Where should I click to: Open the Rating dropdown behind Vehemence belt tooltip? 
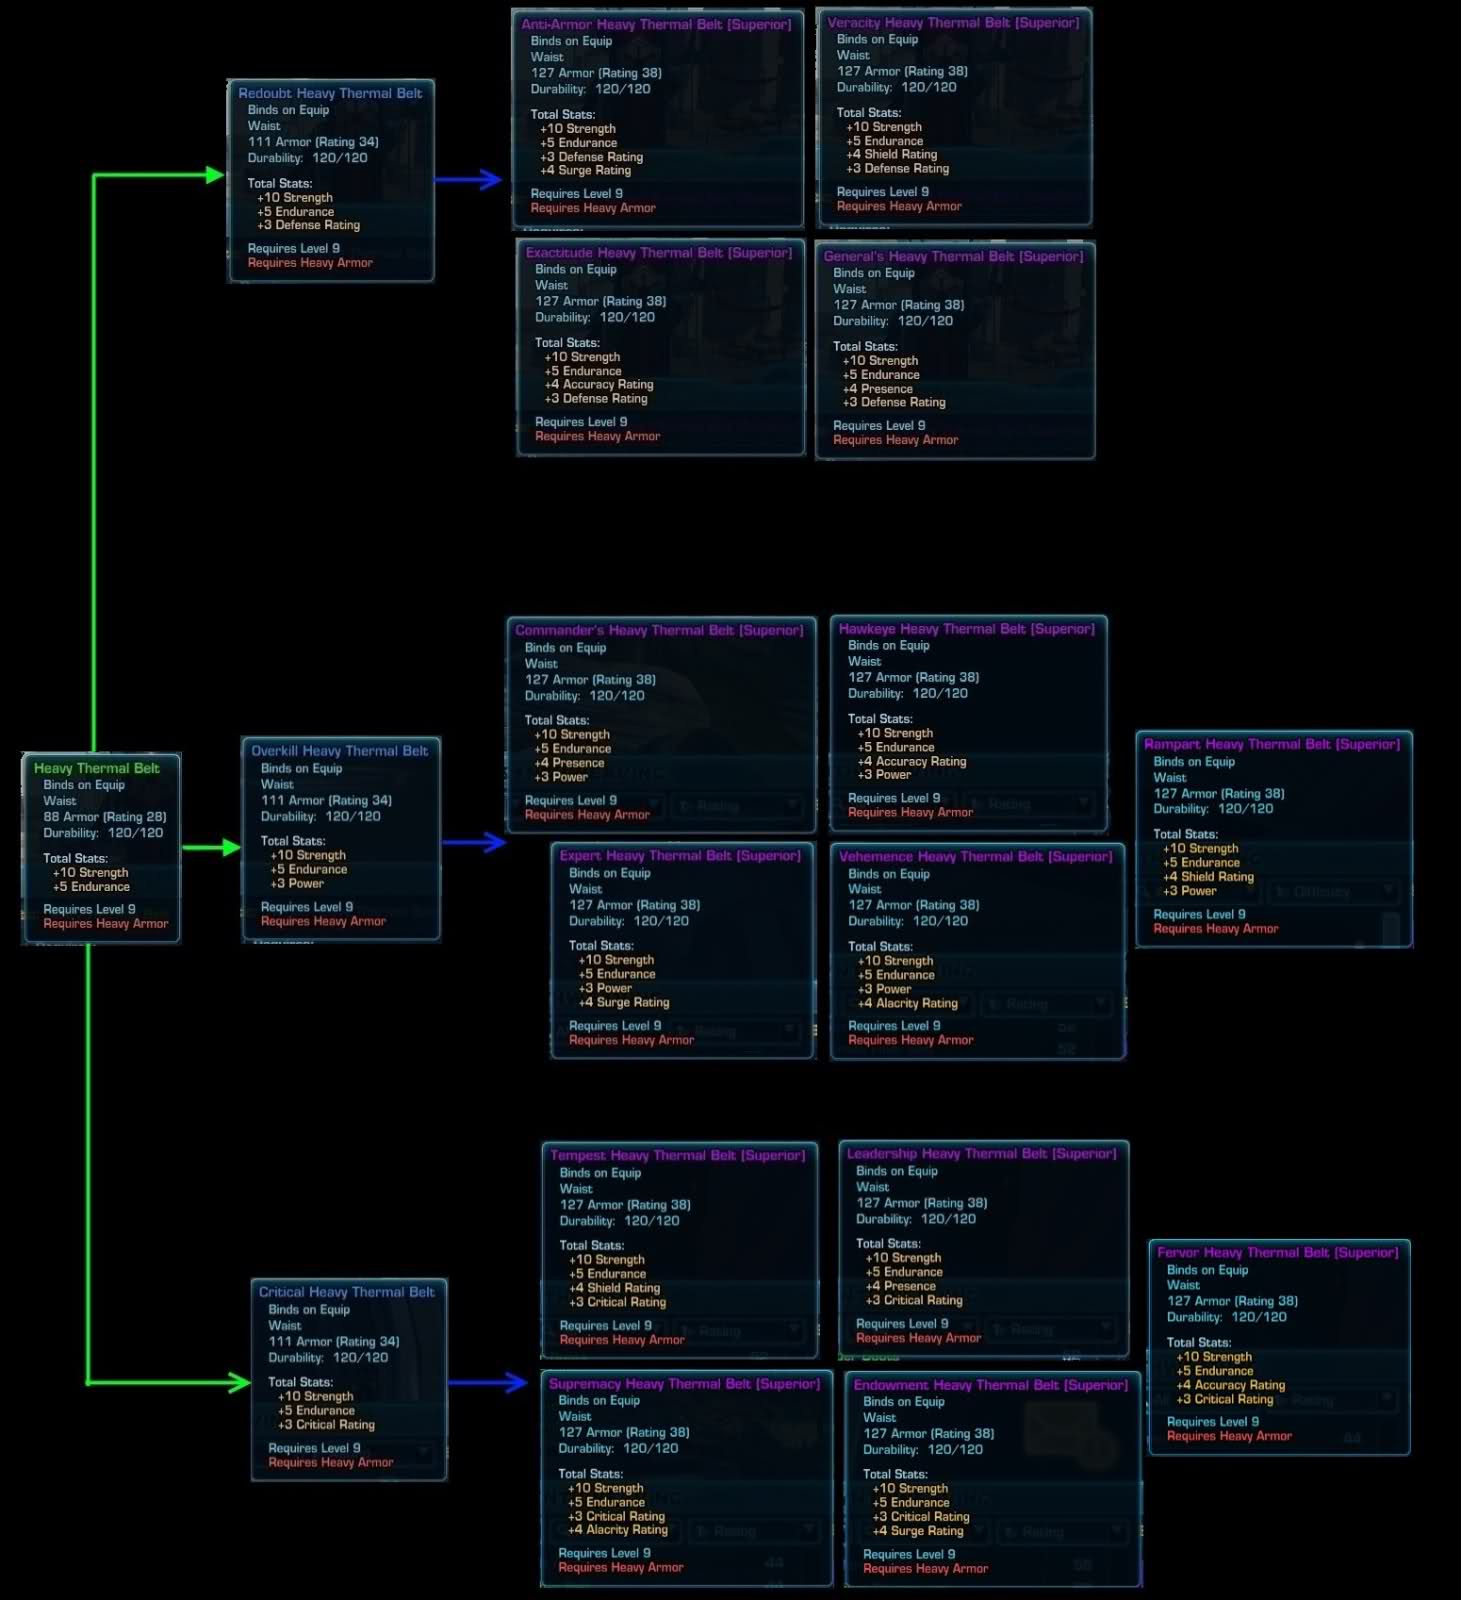[x=1044, y=1003]
